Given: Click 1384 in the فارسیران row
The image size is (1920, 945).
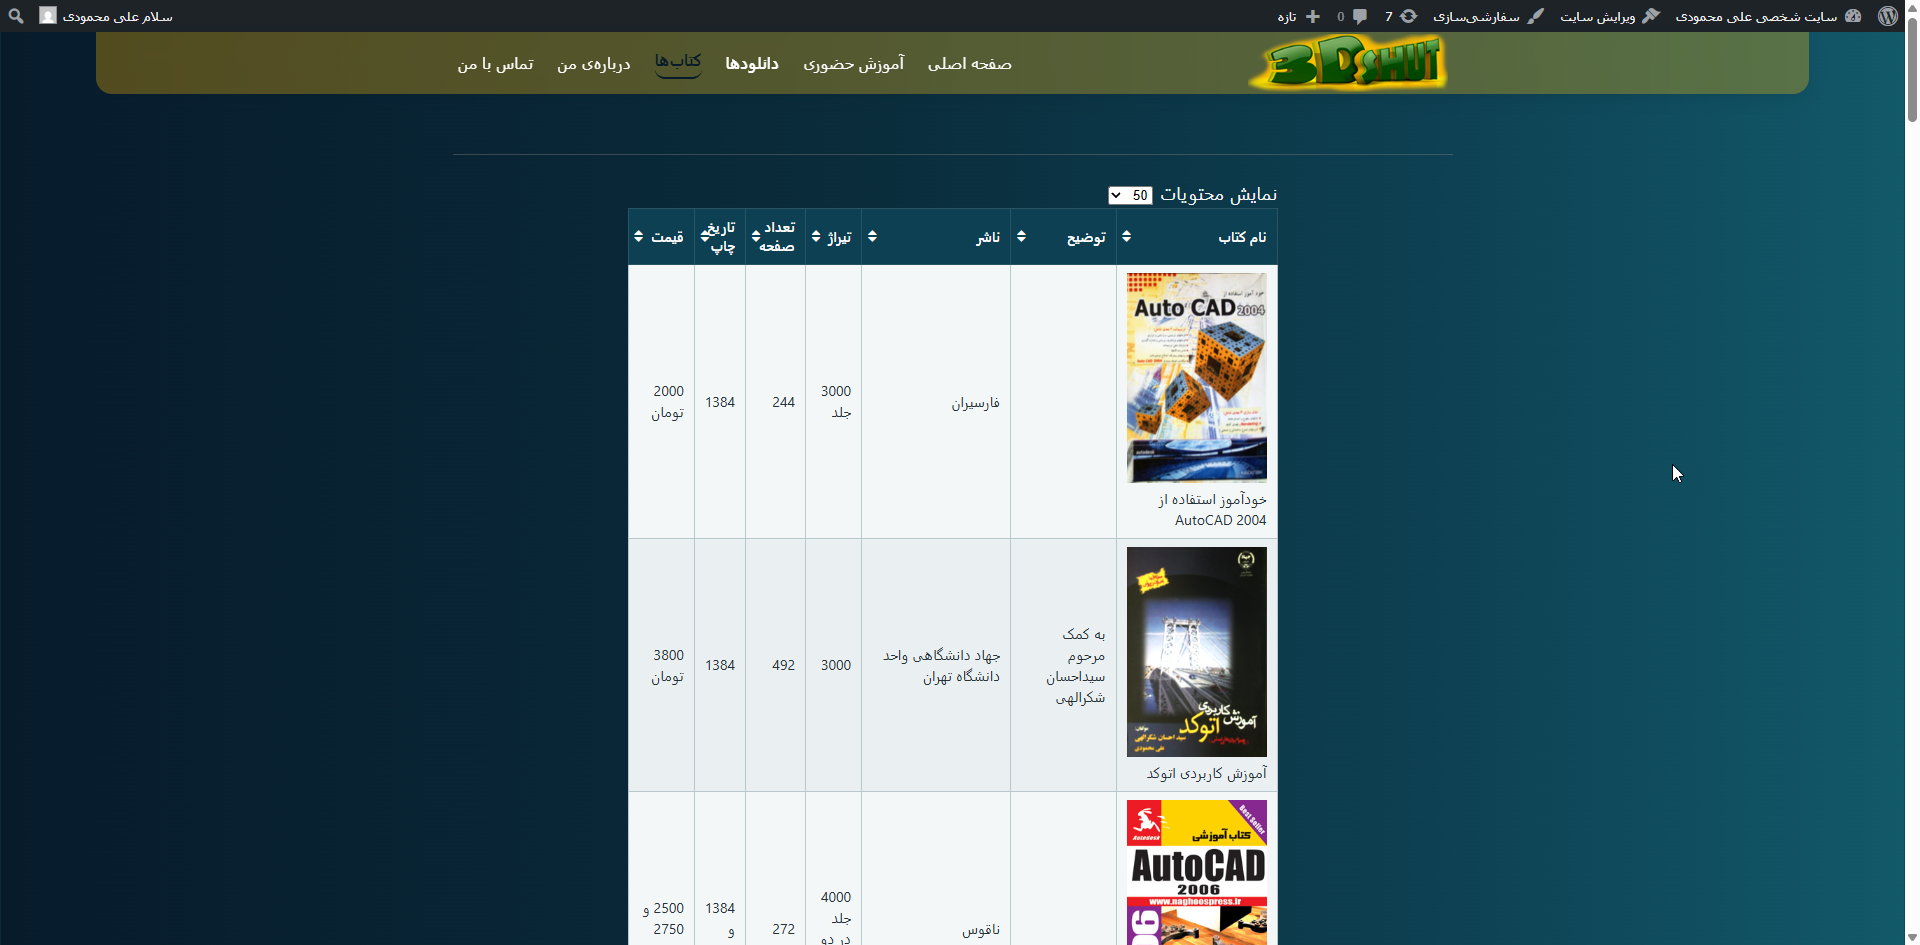Looking at the screenshot, I should click(720, 402).
